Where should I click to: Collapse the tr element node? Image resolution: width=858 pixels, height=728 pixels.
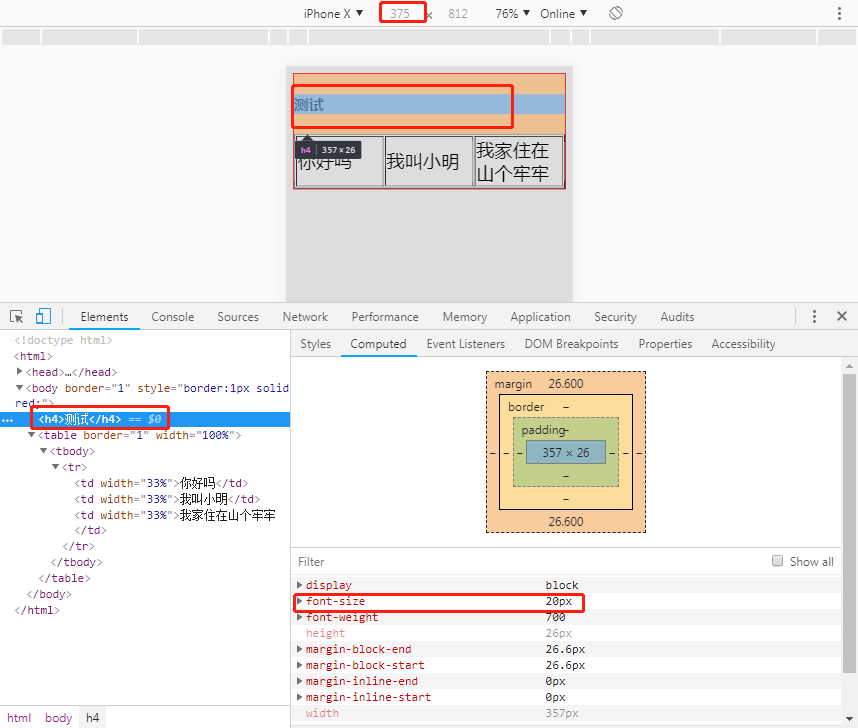click(56, 466)
